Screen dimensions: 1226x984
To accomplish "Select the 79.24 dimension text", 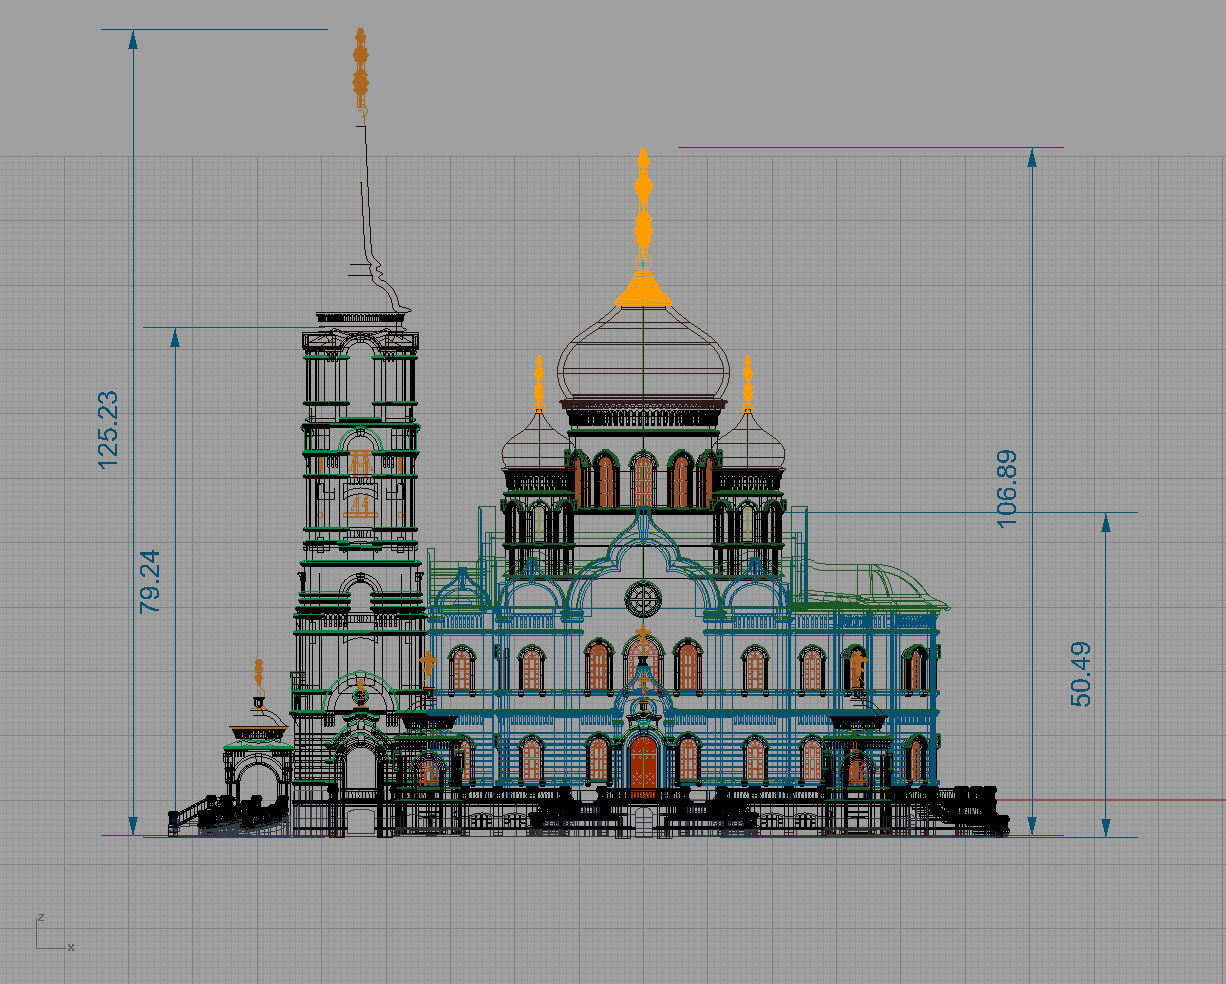I will click(x=150, y=580).
